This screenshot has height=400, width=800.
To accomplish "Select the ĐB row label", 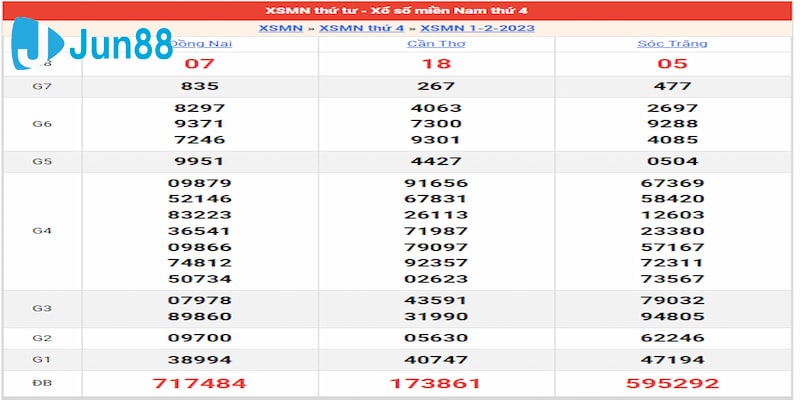I will 42,383.
